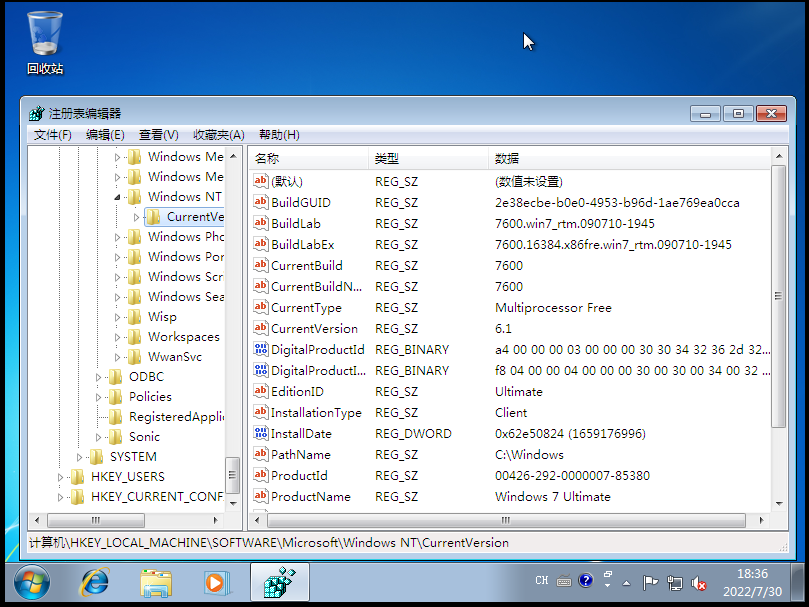Collapse the Windows NT tree node
809x607 pixels.
tap(117, 197)
